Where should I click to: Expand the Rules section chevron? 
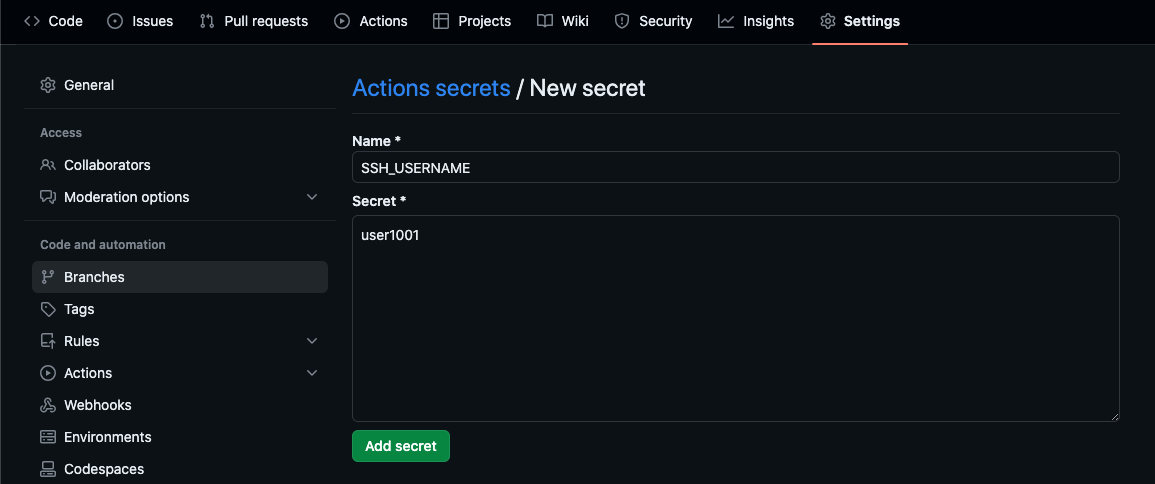coord(312,341)
